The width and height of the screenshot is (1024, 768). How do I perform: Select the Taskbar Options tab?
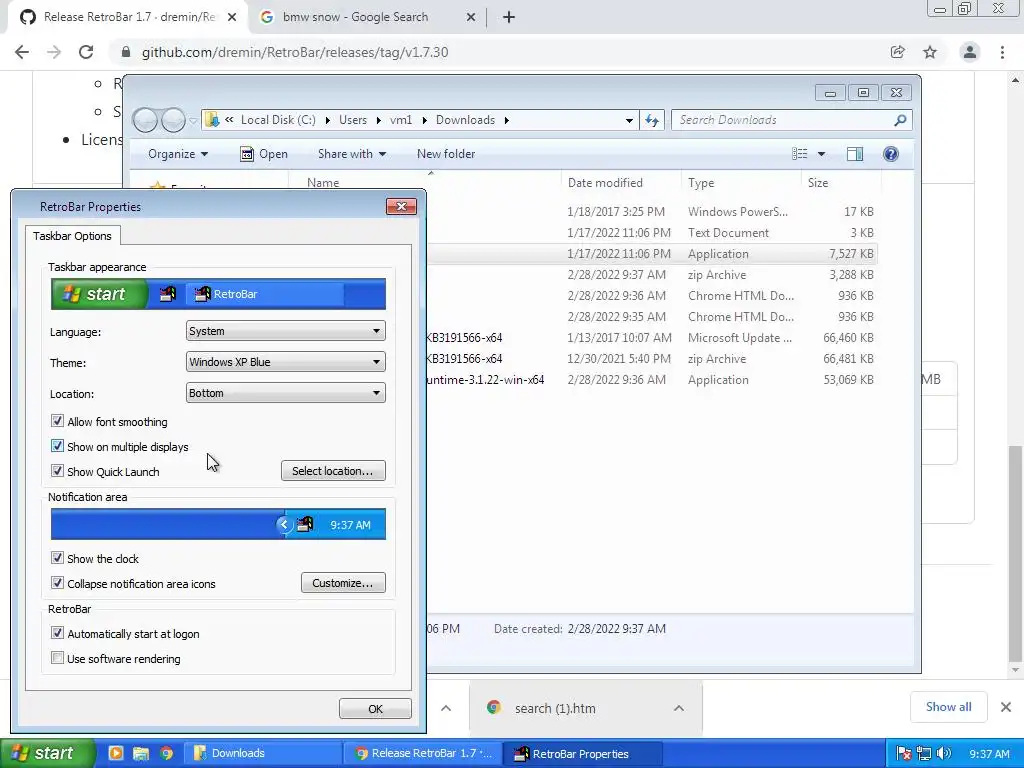point(72,236)
